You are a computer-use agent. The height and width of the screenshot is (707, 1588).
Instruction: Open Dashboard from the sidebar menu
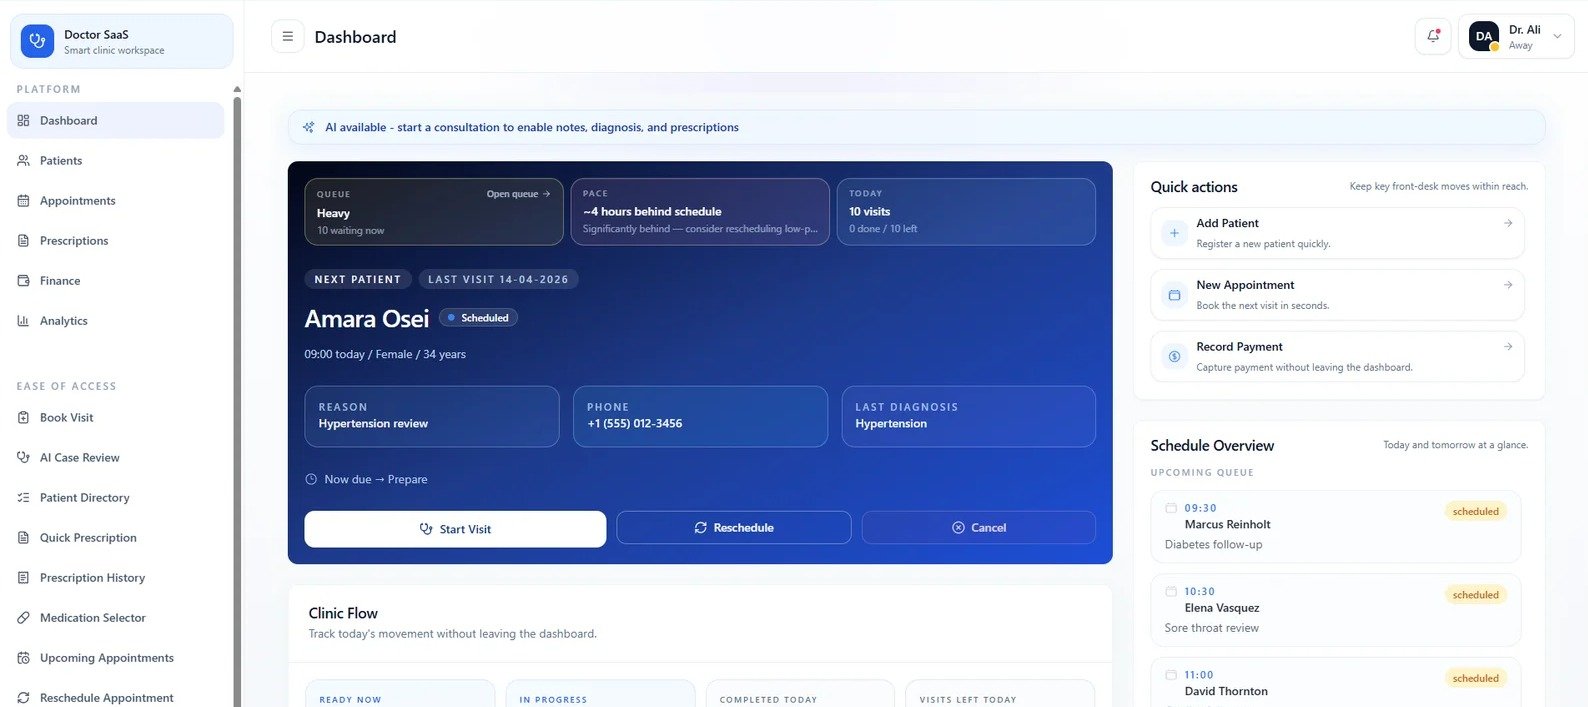(116, 120)
